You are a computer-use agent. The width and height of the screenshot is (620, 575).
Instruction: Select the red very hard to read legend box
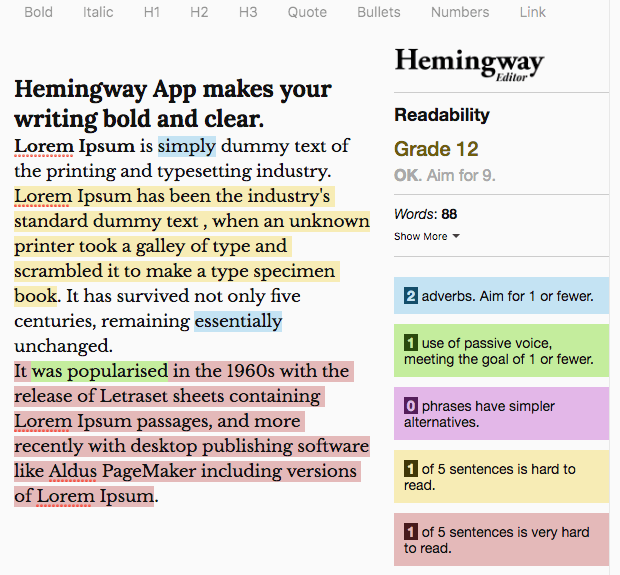click(501, 539)
